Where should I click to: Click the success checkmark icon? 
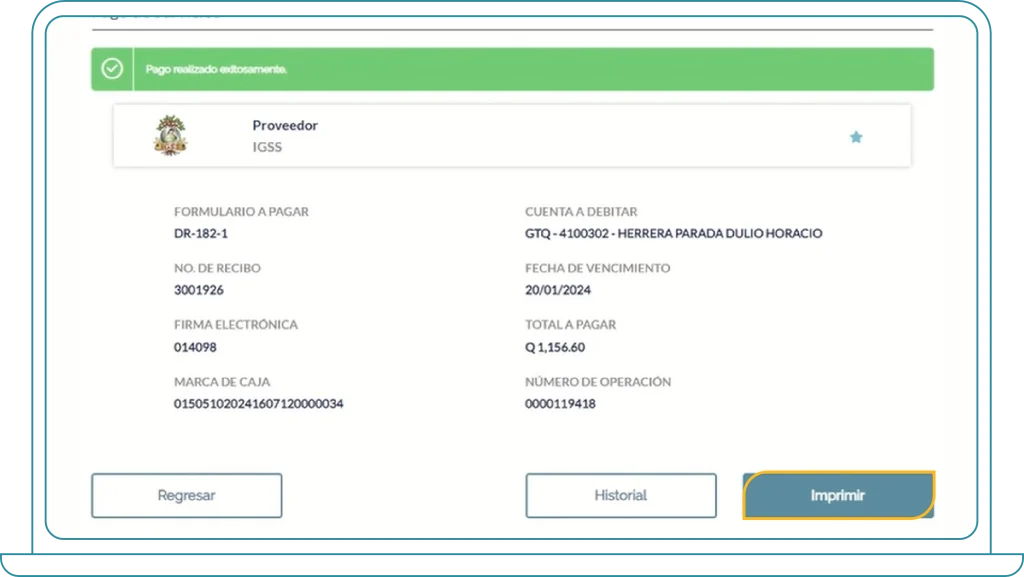pyautogui.click(x=112, y=69)
